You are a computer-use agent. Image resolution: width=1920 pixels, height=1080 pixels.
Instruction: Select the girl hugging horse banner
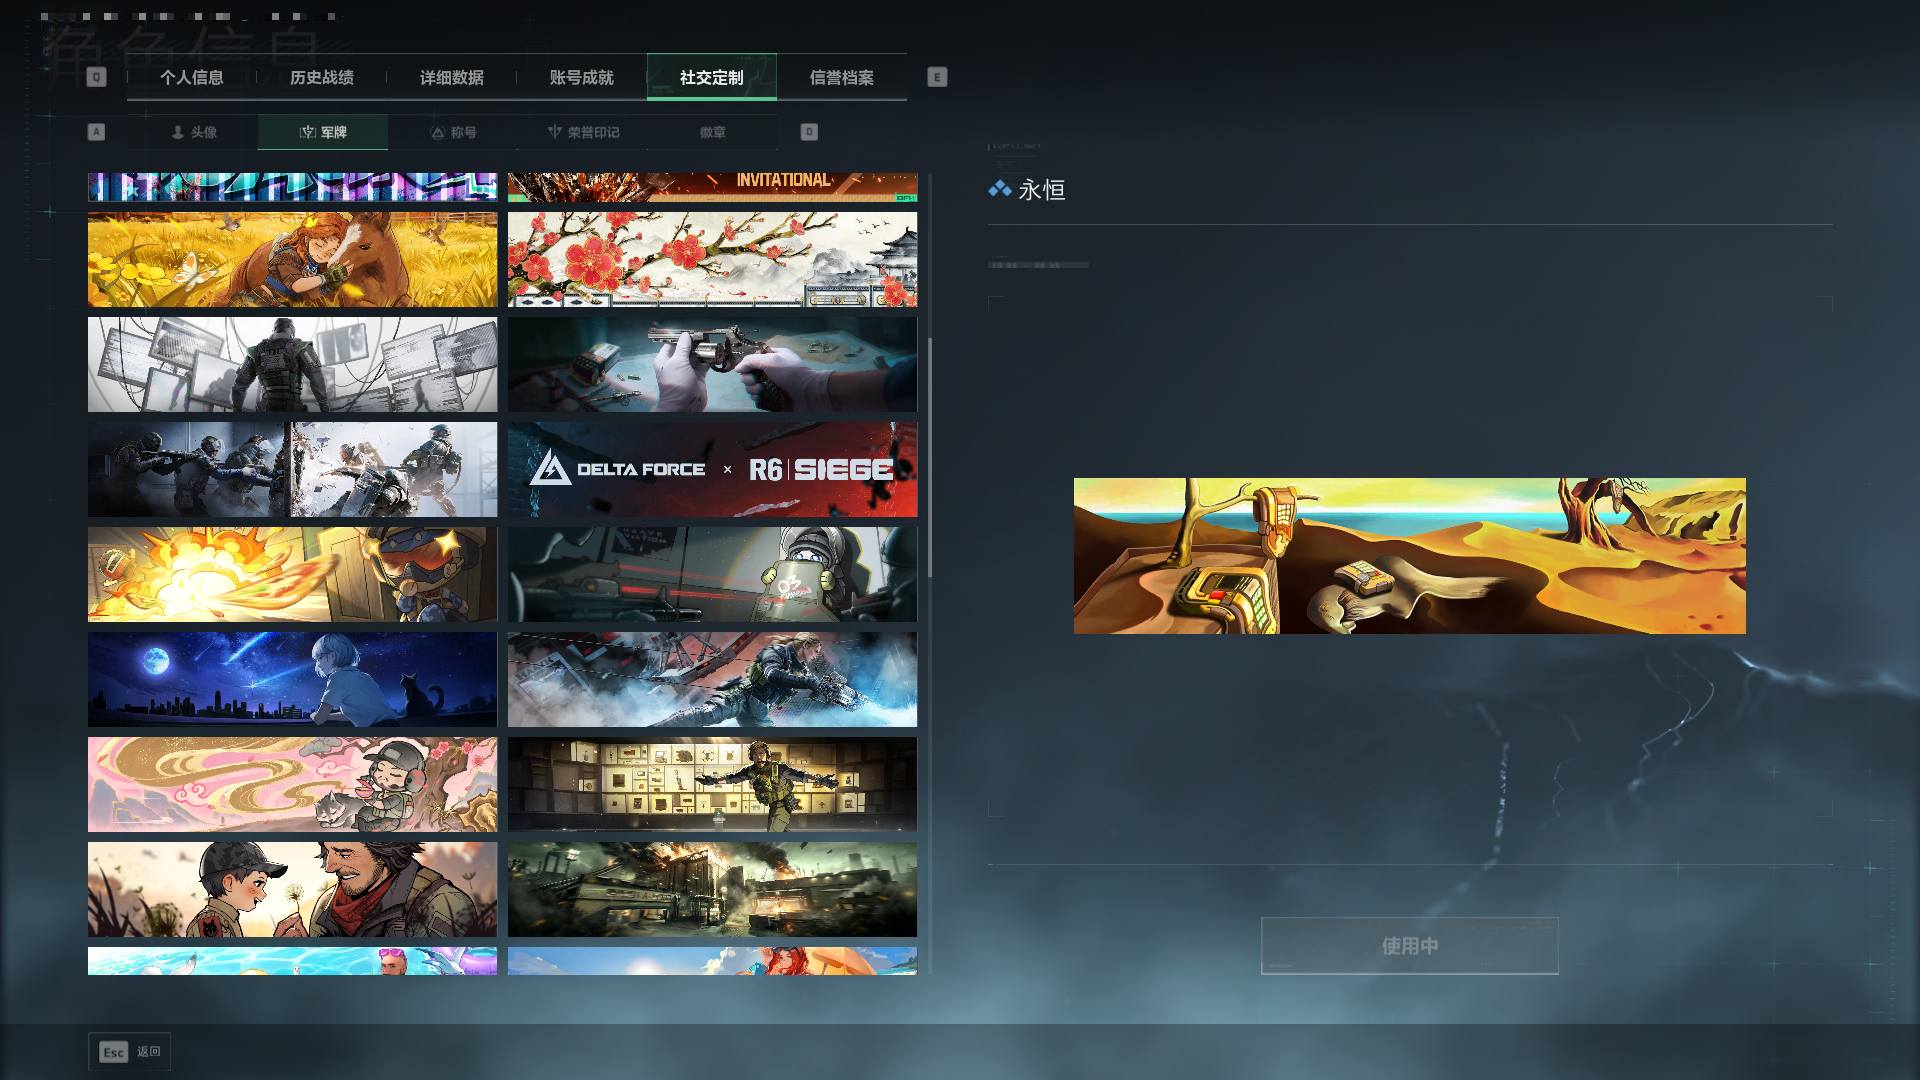tap(292, 259)
